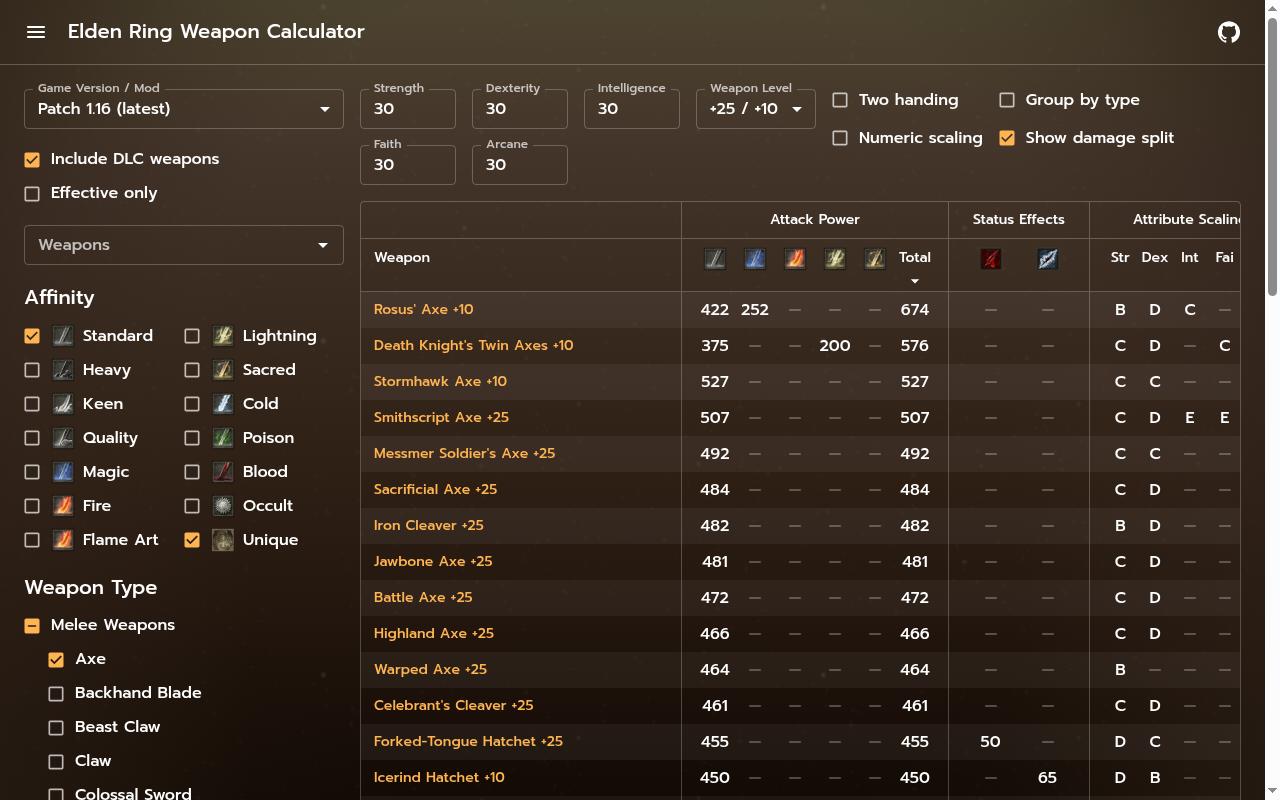
Task: Open Messmer Soldier's Axe +25 link
Action: [x=464, y=453]
